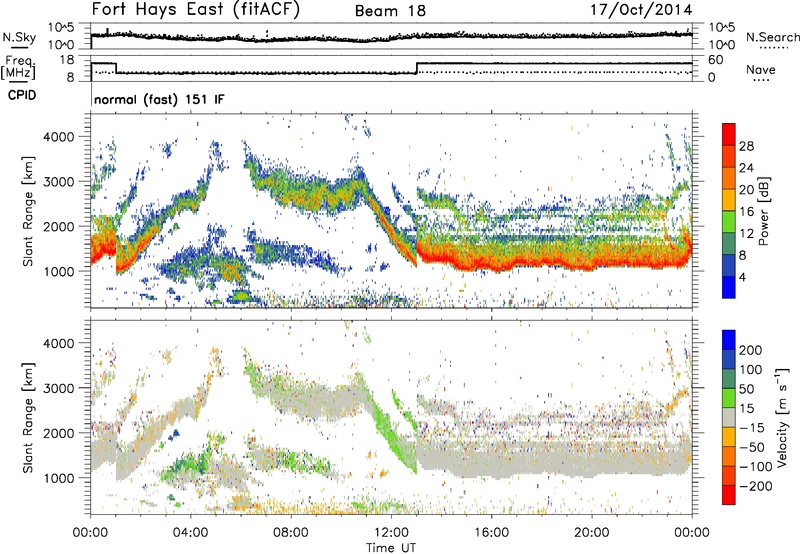The image size is (800, 554).
Task: Click the 'N.Search' legend label
Action: coord(772,37)
